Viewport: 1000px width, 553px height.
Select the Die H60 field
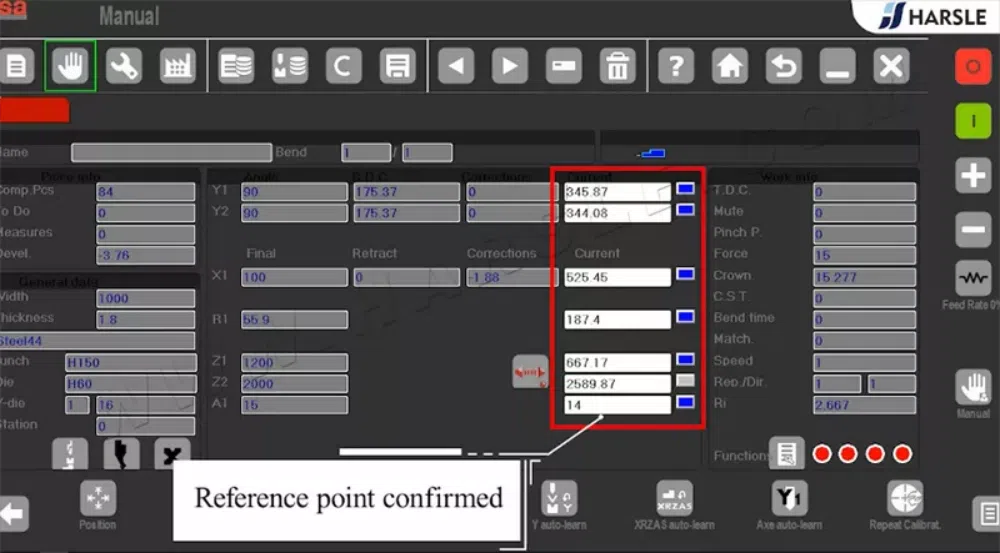(131, 383)
